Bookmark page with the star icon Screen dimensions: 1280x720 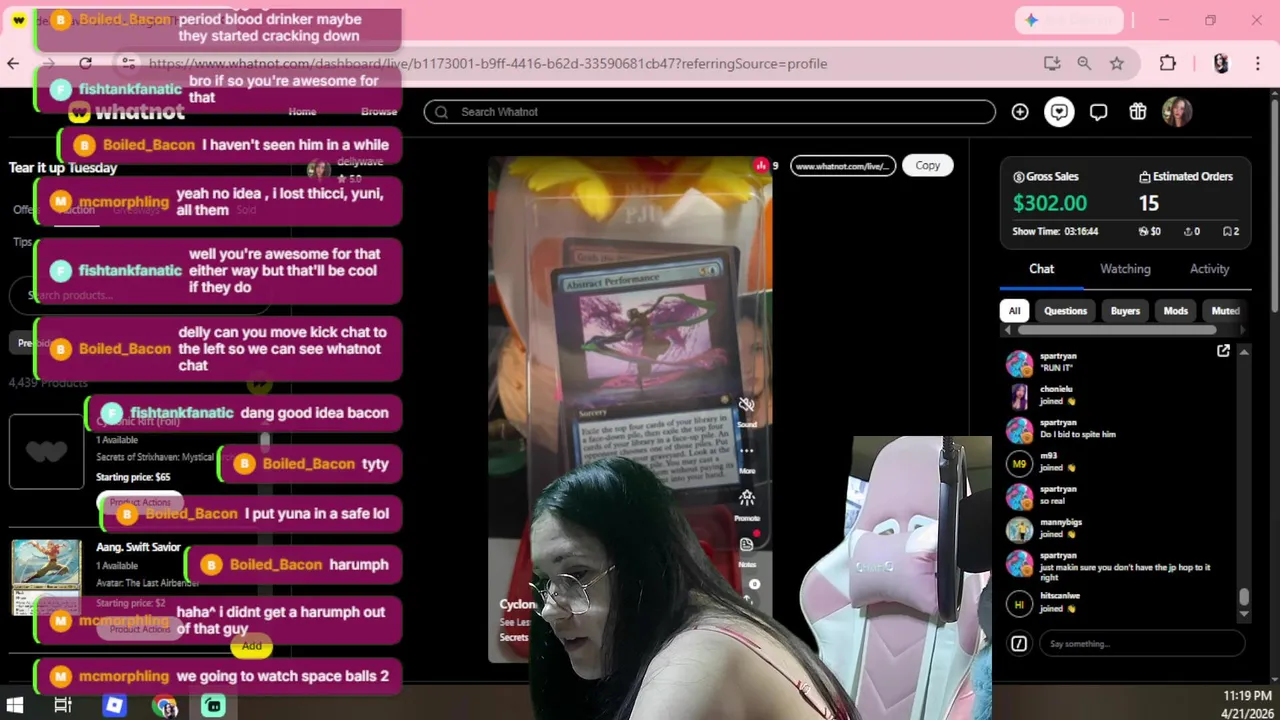coord(1117,63)
